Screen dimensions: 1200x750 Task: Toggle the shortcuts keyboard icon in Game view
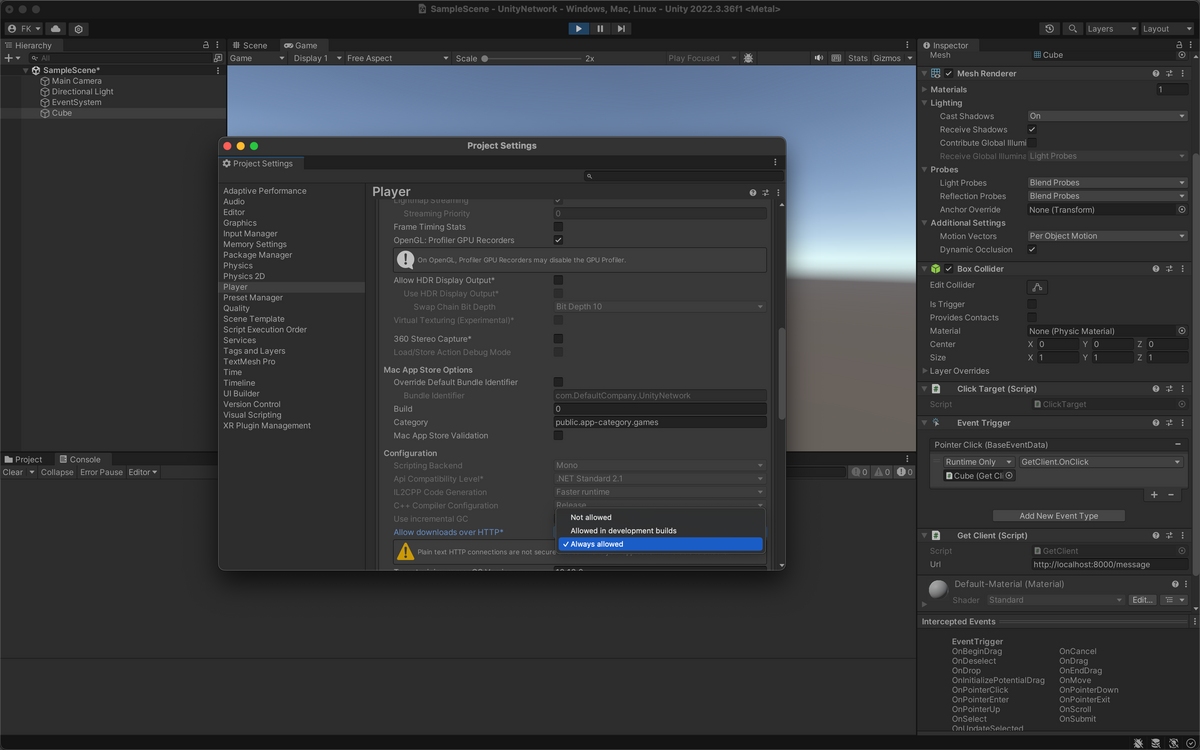click(x=836, y=58)
